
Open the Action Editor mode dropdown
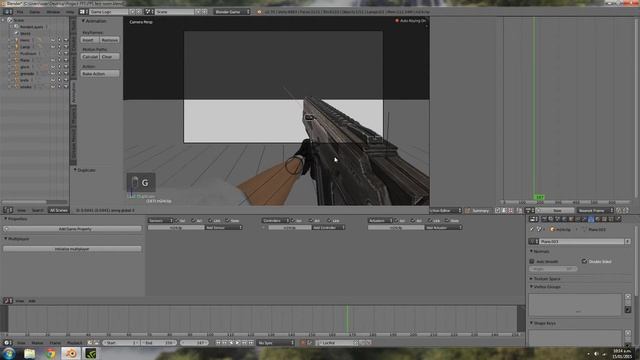tap(446, 211)
